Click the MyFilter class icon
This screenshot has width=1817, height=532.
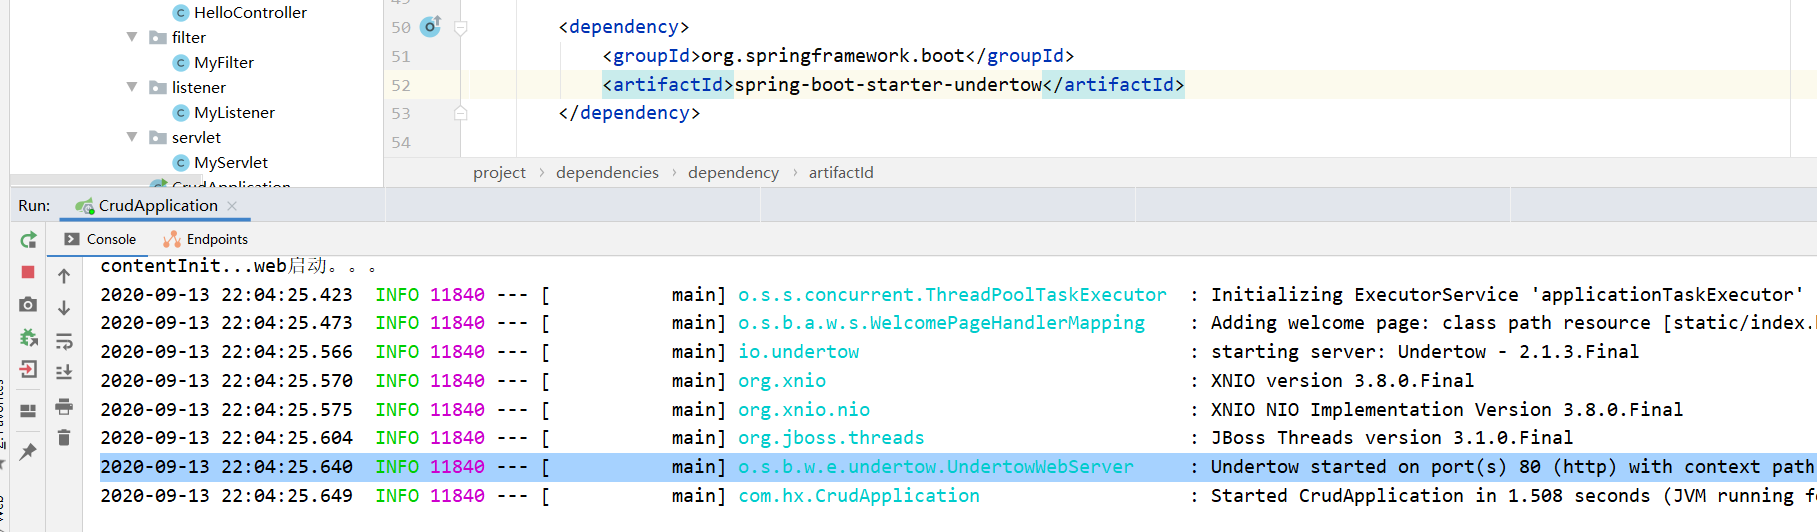[181, 63]
